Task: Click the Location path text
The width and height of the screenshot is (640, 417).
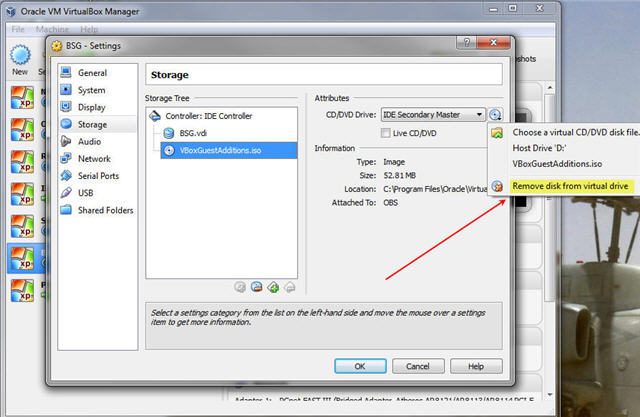Action: (435, 189)
